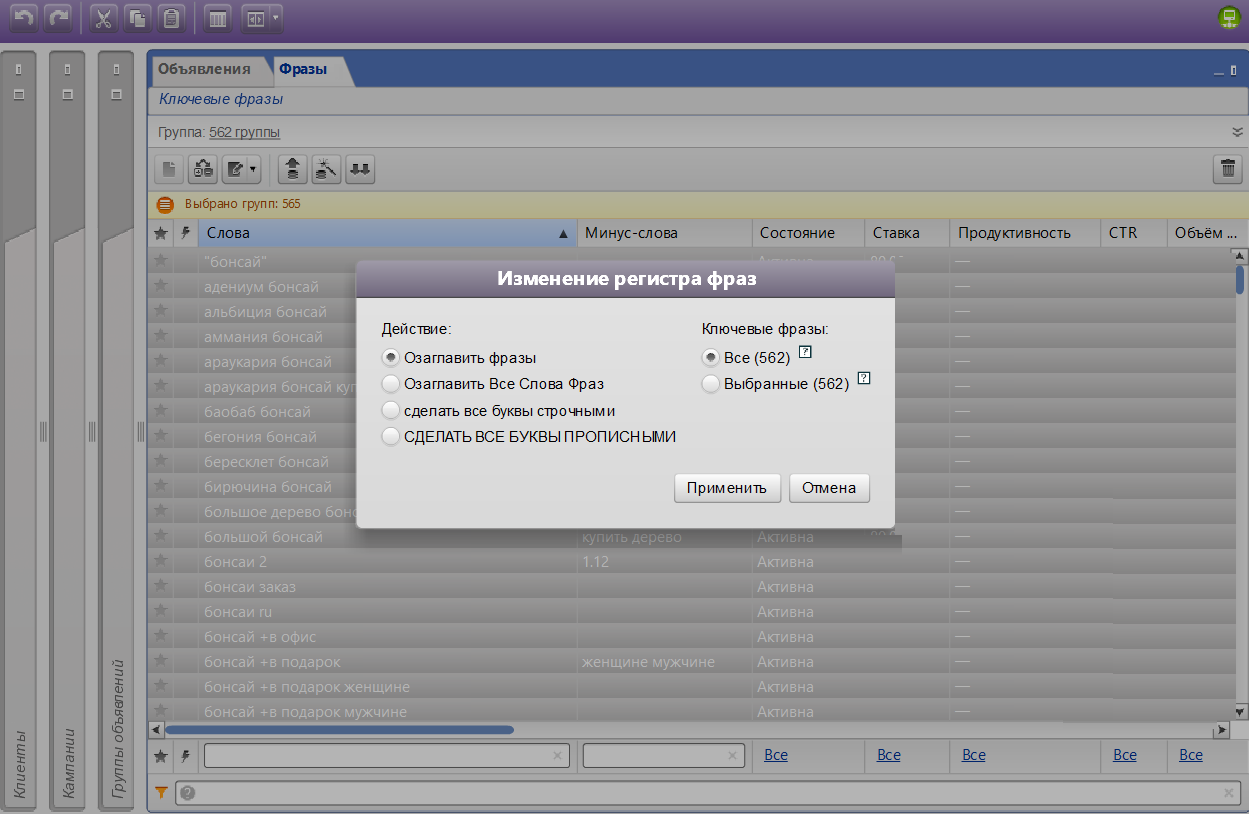This screenshot has width=1250, height=814.
Task: Click the paste clipboard icon
Action: [172, 19]
